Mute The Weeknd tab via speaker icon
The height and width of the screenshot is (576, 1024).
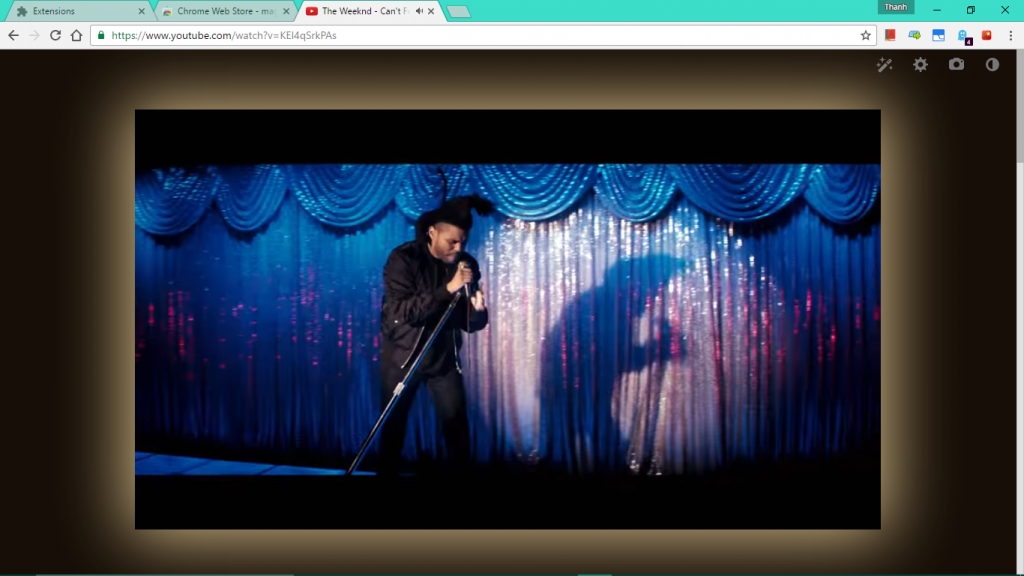(419, 11)
